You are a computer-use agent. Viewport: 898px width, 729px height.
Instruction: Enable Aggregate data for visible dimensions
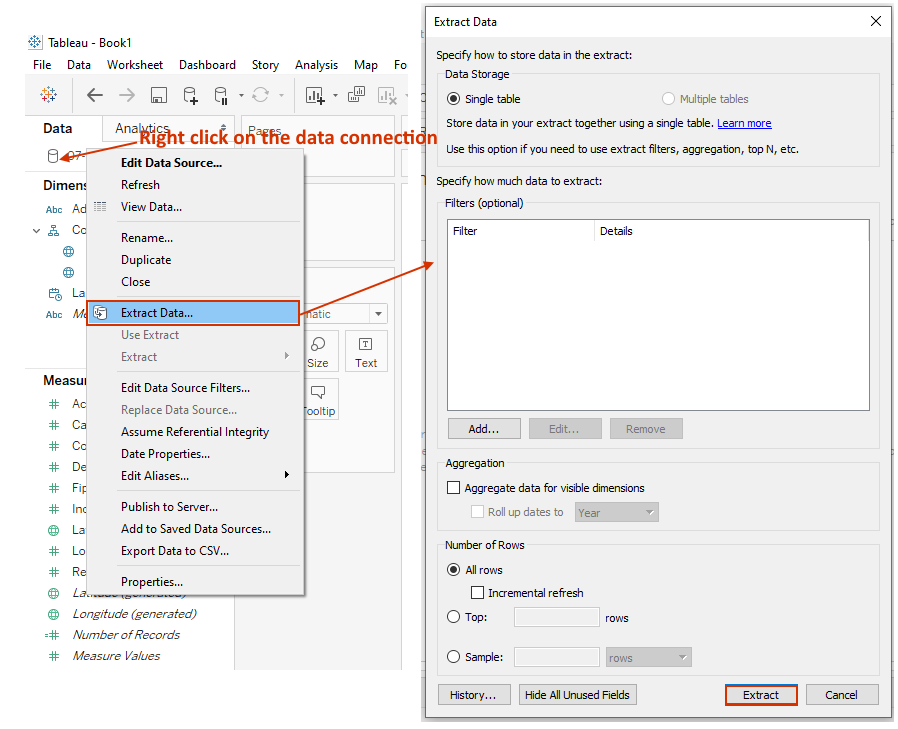(453, 487)
